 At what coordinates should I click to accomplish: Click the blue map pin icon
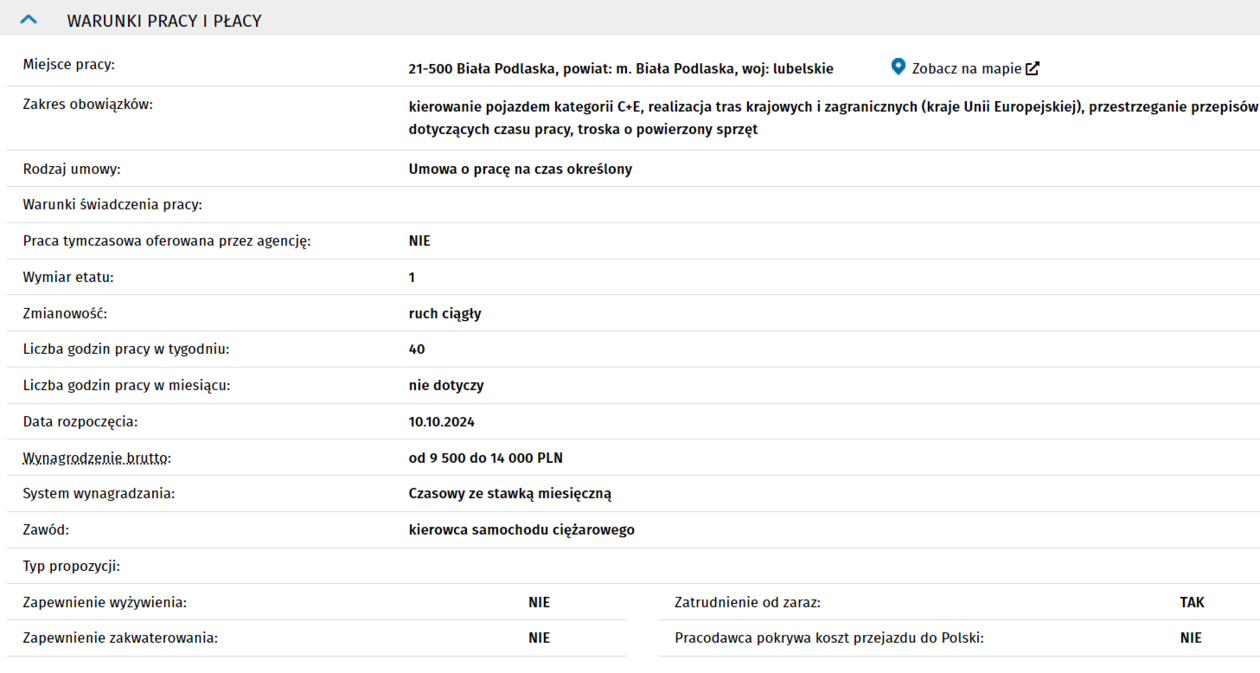(897, 67)
